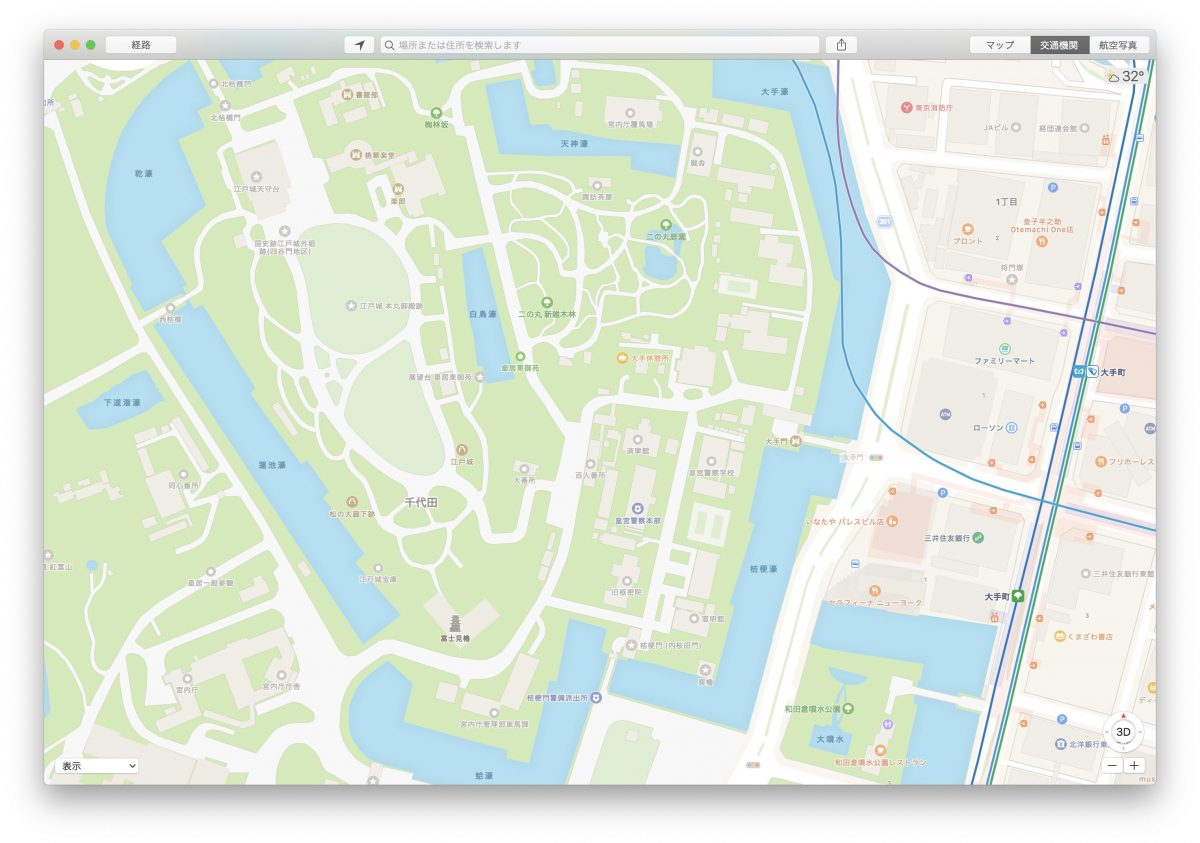Select the 三井住友銀行 bank icon
1200x843 pixels.
978,537
